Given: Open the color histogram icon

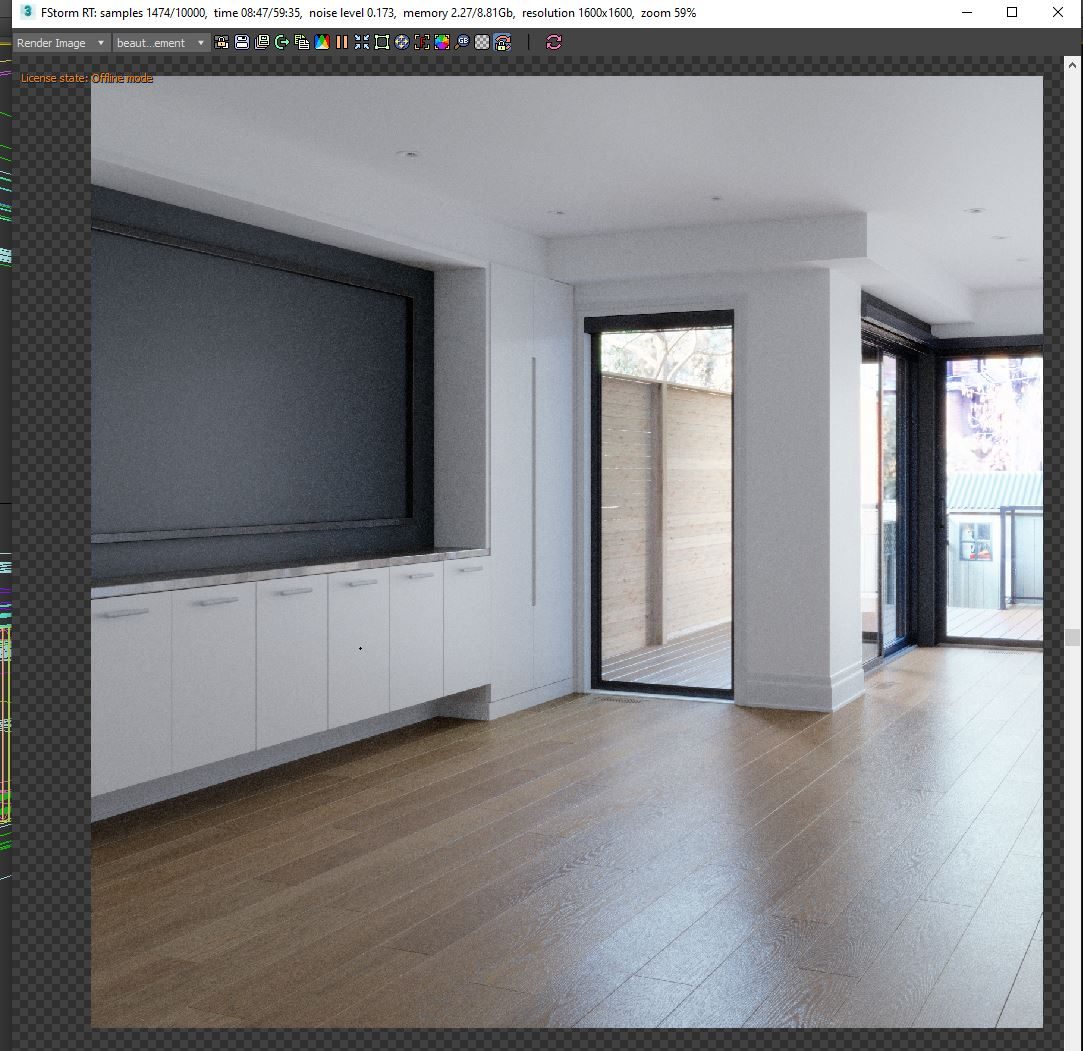Looking at the screenshot, I should point(322,43).
